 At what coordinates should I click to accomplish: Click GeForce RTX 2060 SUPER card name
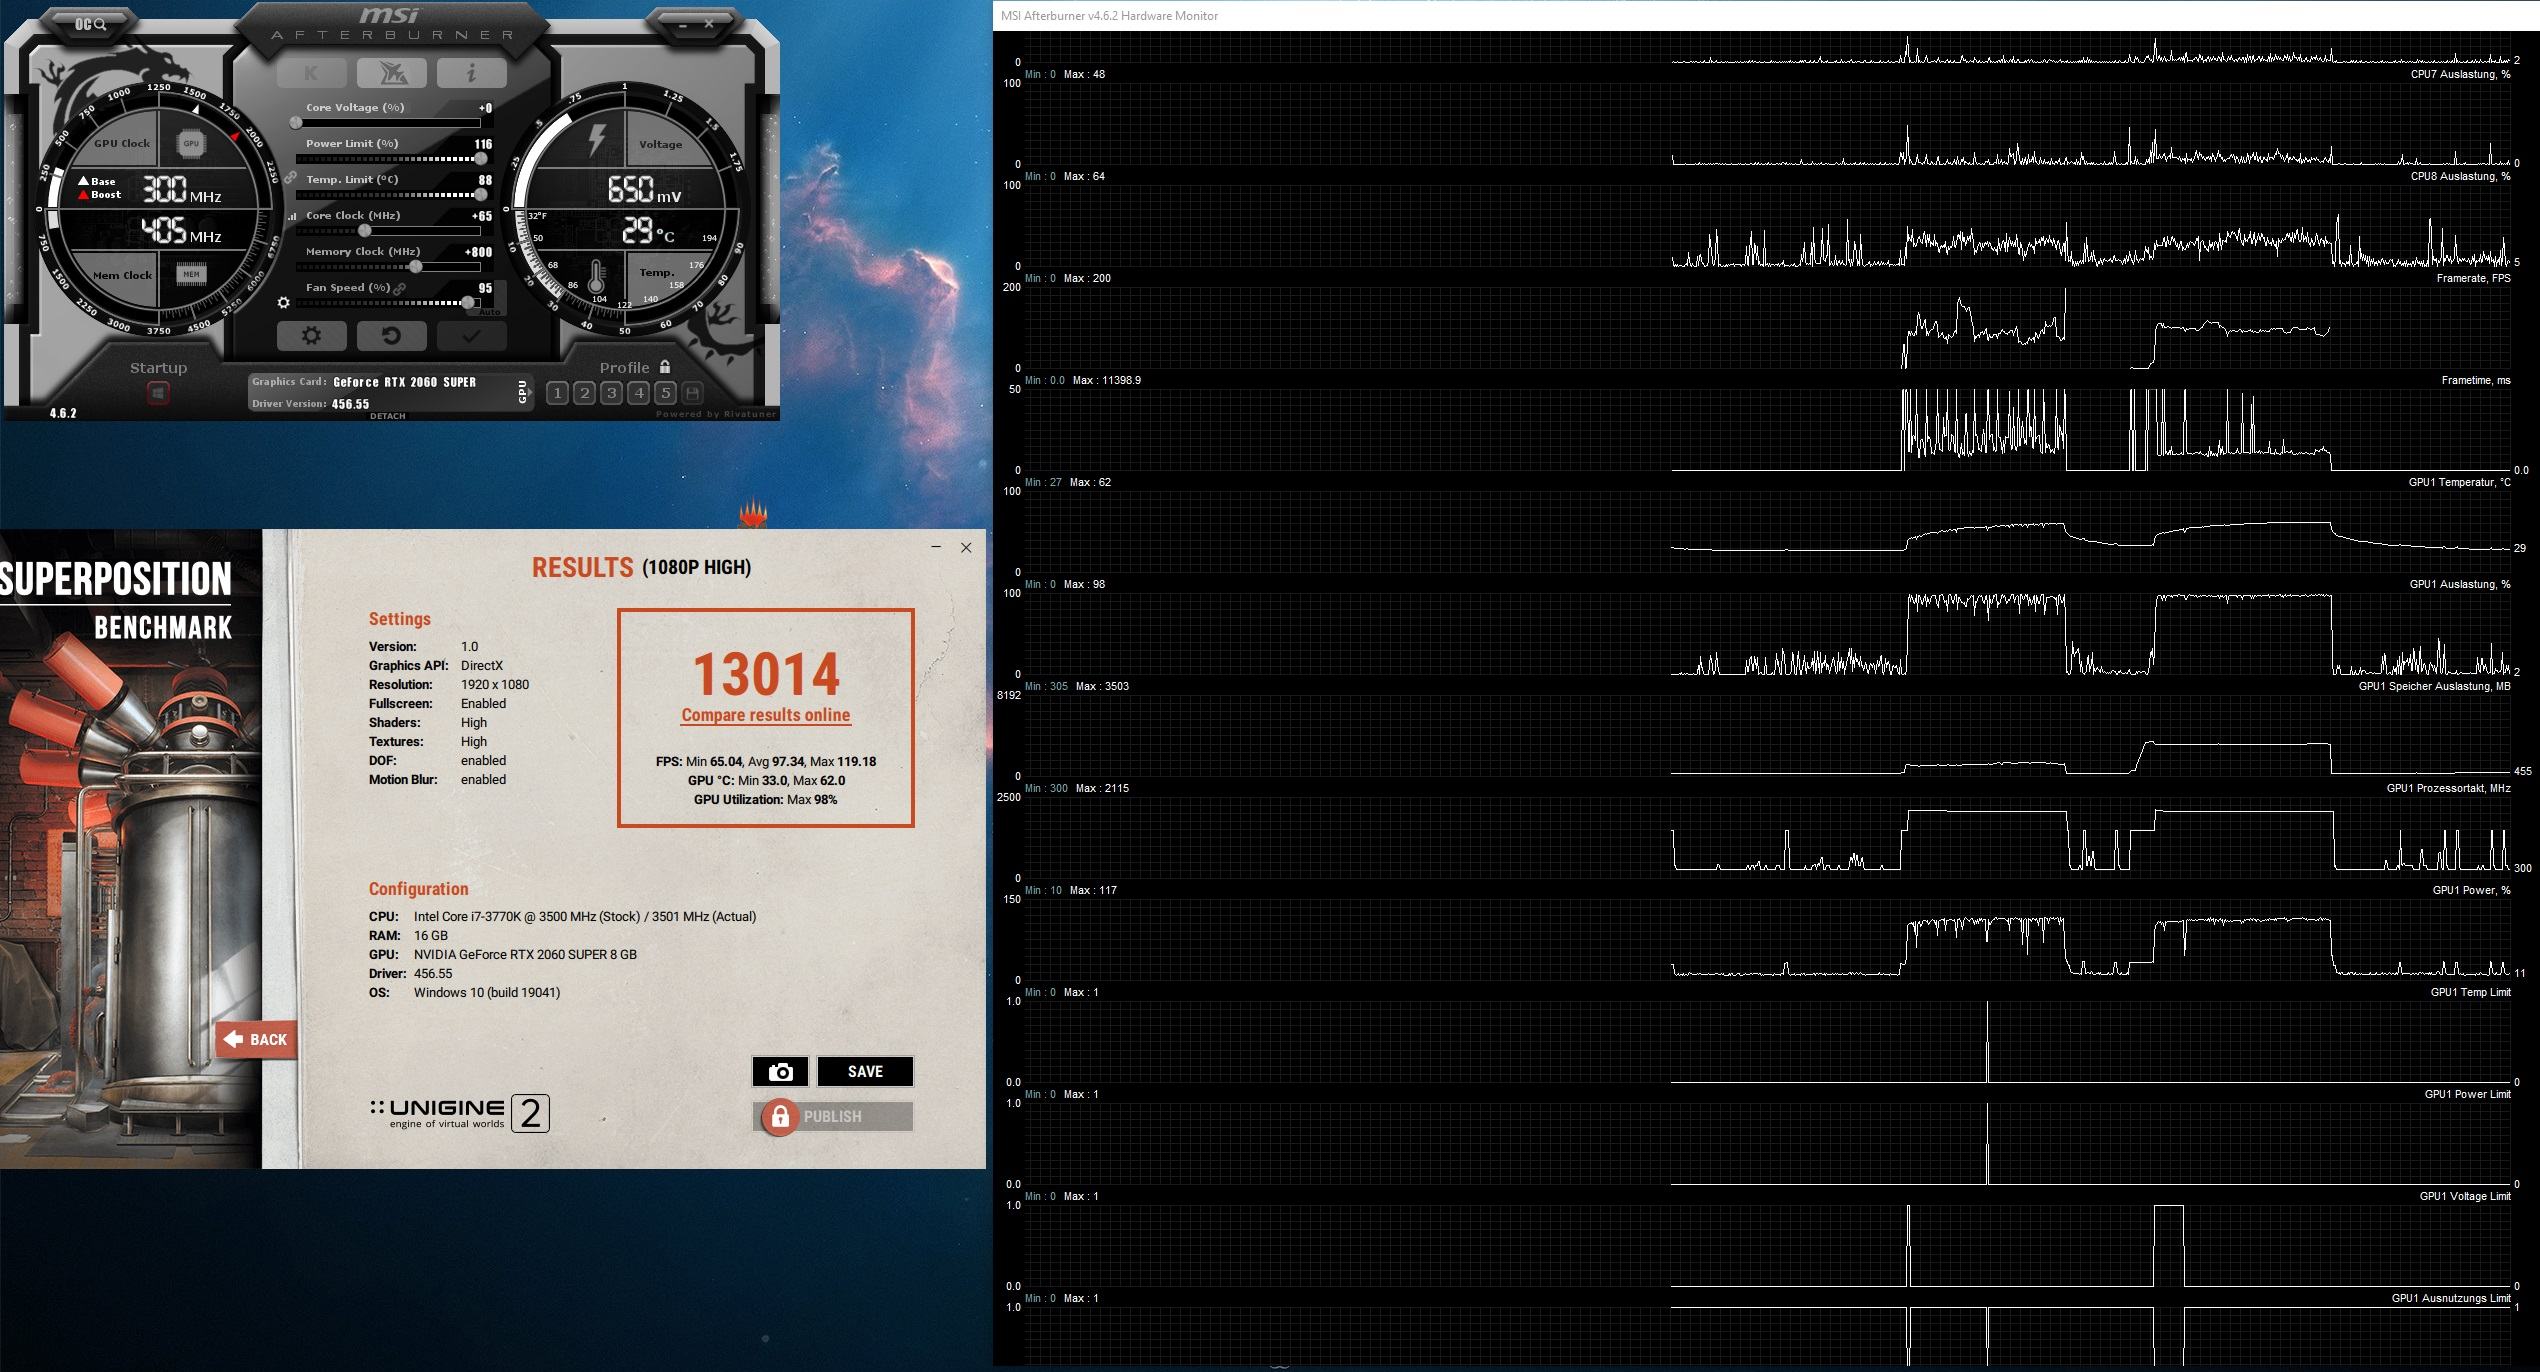(x=404, y=382)
